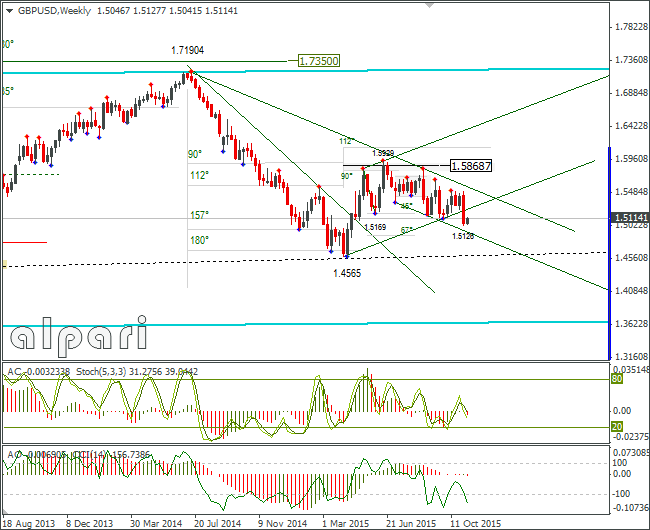Screen dimensions: 650x530
Task: Click the 1.73500 horizontal line label
Action: (318, 61)
